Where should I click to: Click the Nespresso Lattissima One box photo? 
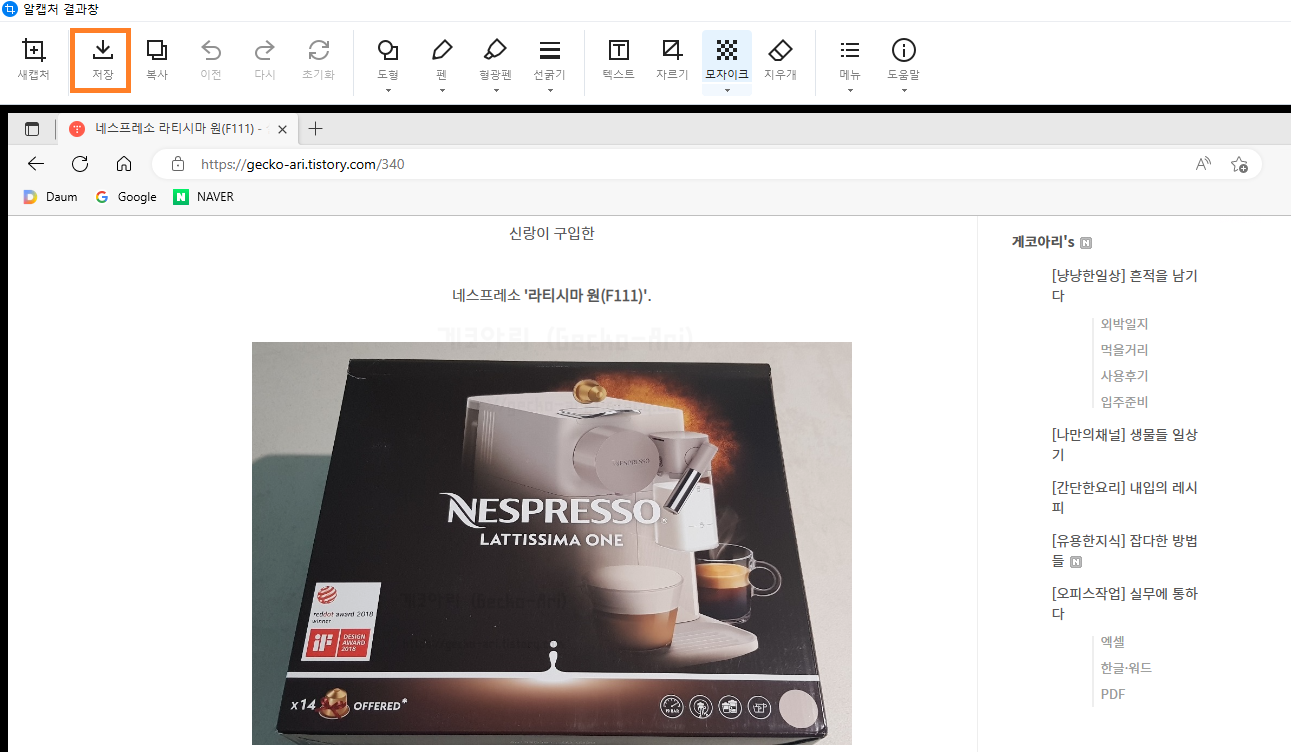pos(551,543)
